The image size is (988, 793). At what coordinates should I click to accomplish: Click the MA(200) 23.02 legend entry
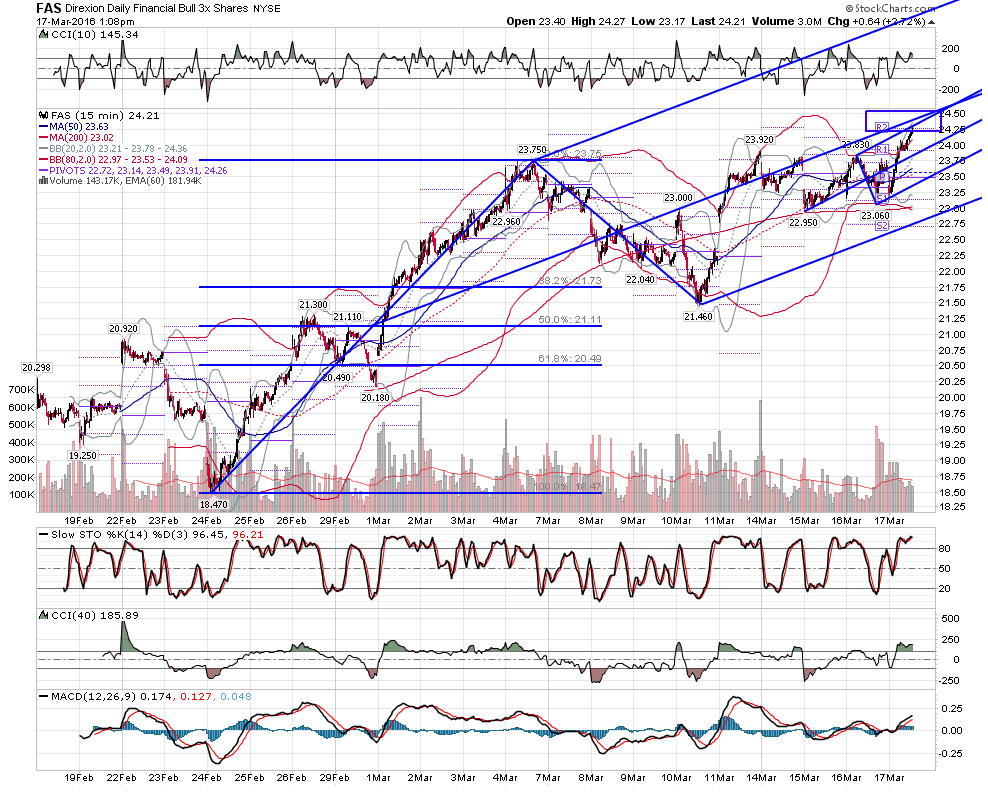tap(82, 138)
